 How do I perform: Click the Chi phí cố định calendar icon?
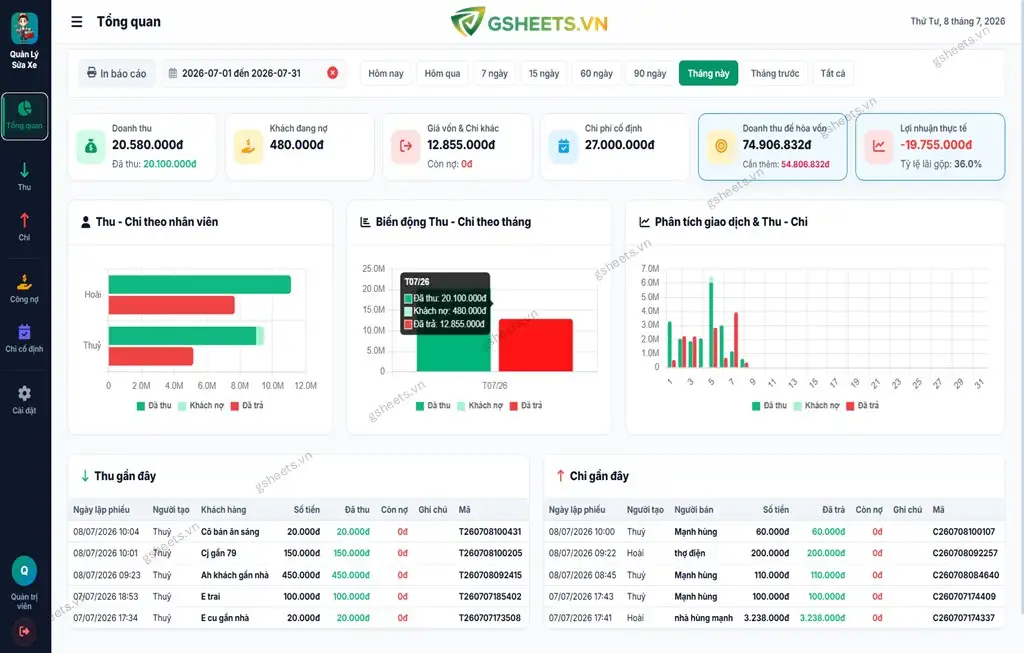(x=564, y=146)
